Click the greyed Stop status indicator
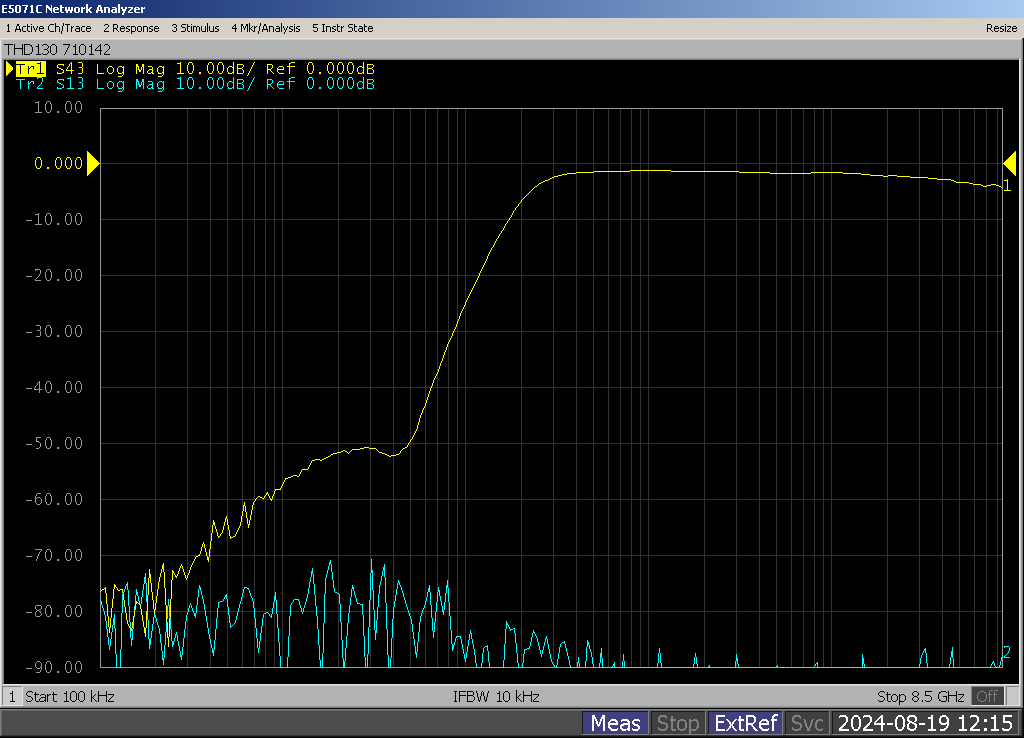This screenshot has height=738, width=1024. pos(677,723)
